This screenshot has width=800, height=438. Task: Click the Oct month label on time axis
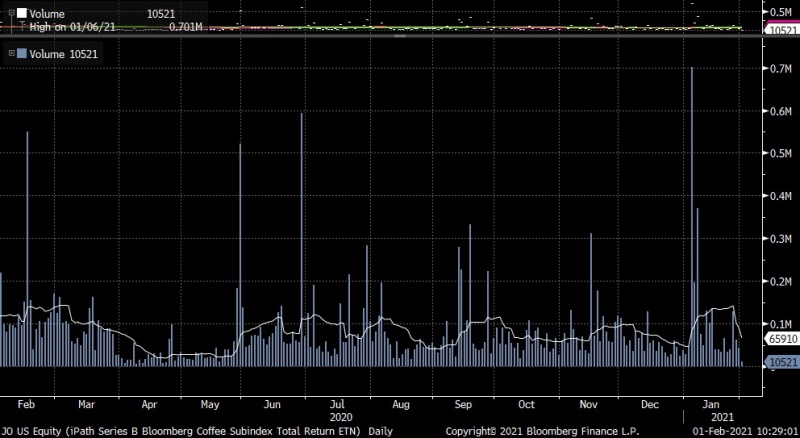point(526,404)
